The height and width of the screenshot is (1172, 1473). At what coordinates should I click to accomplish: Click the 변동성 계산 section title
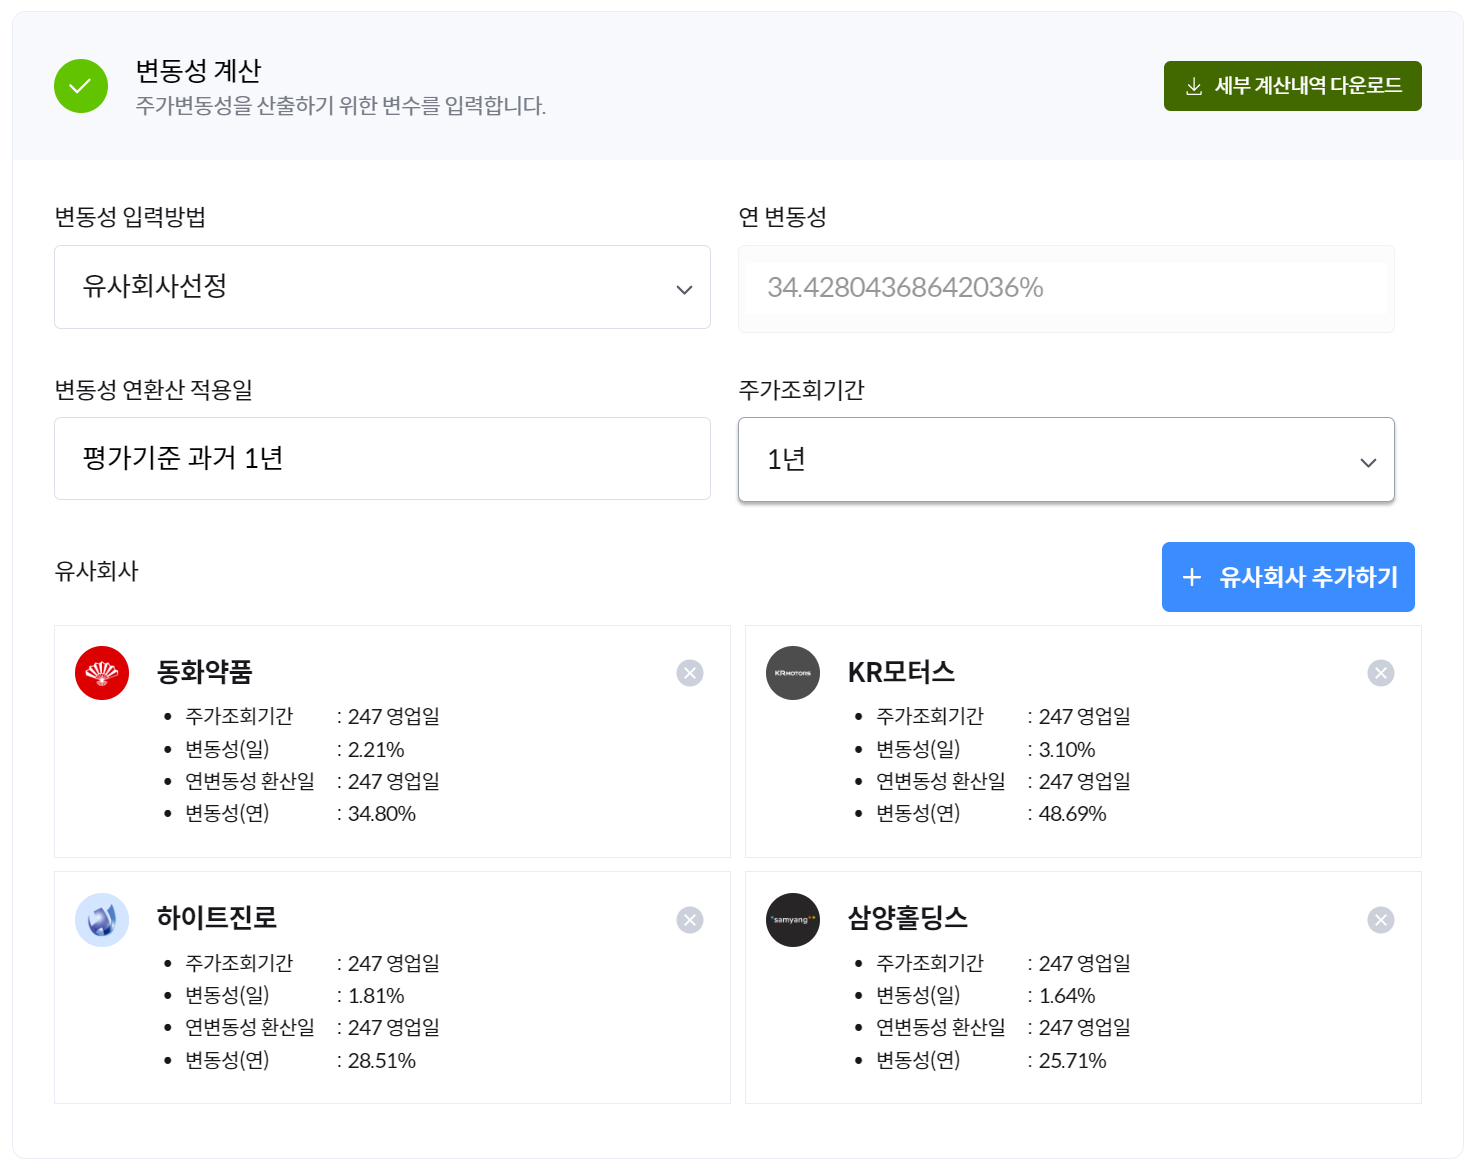coord(198,71)
